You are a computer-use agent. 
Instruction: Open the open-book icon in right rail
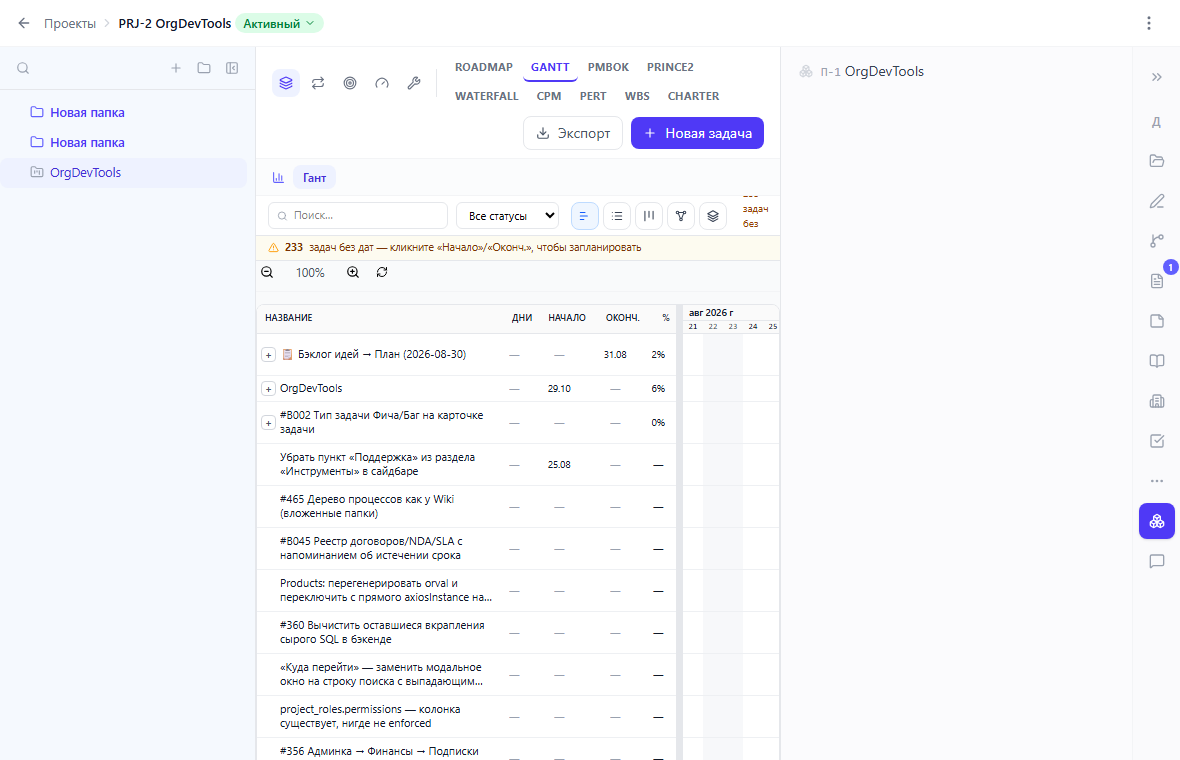point(1157,361)
